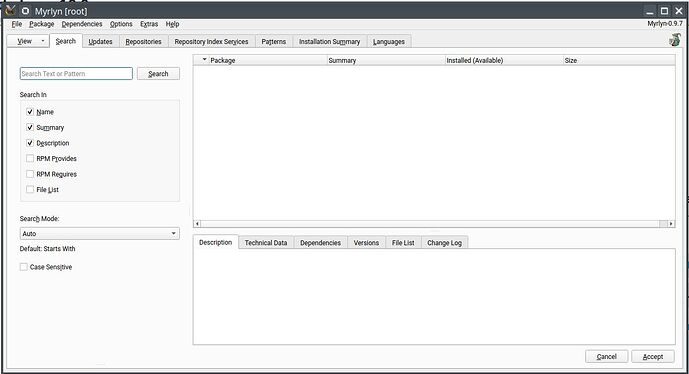
Task: Enable the File List search checkbox
Action: pyautogui.click(x=30, y=189)
